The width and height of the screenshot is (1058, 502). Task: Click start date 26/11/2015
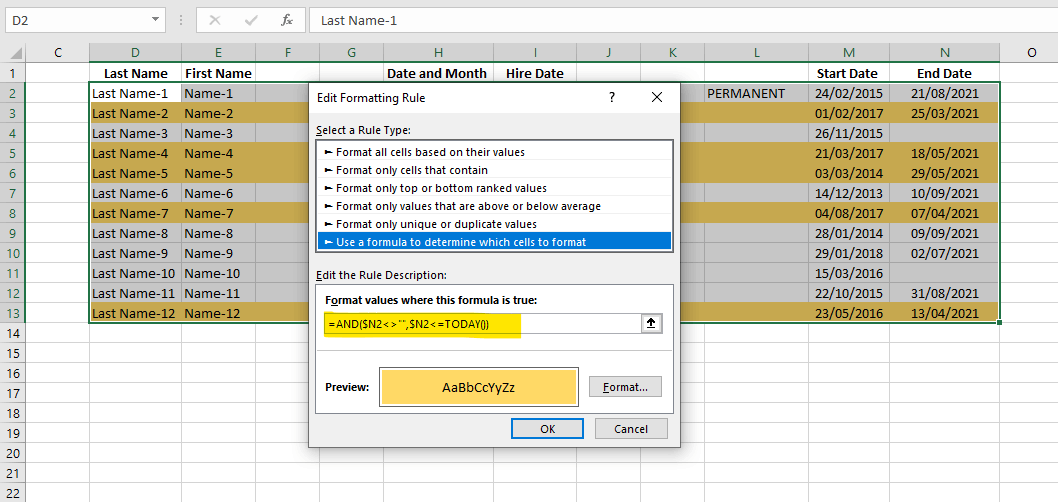[x=849, y=134]
